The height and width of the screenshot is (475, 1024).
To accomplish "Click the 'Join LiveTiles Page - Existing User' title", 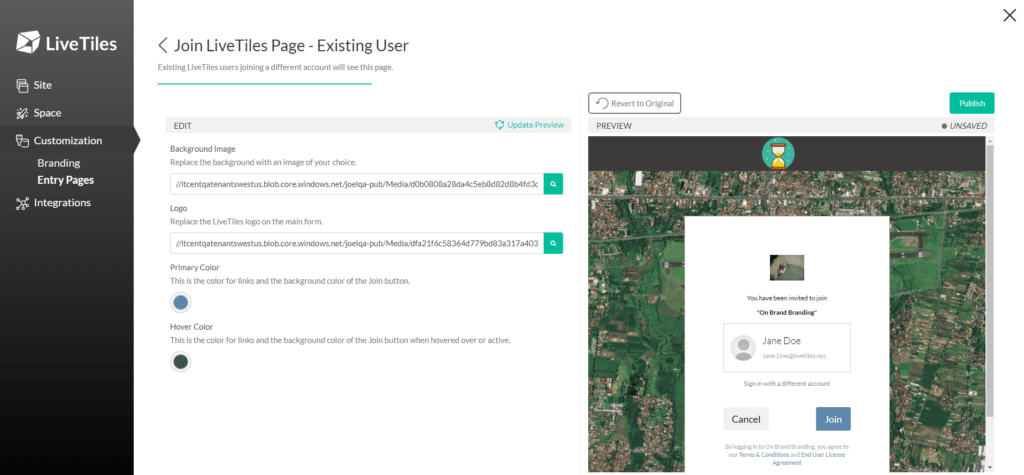I will coord(291,46).
